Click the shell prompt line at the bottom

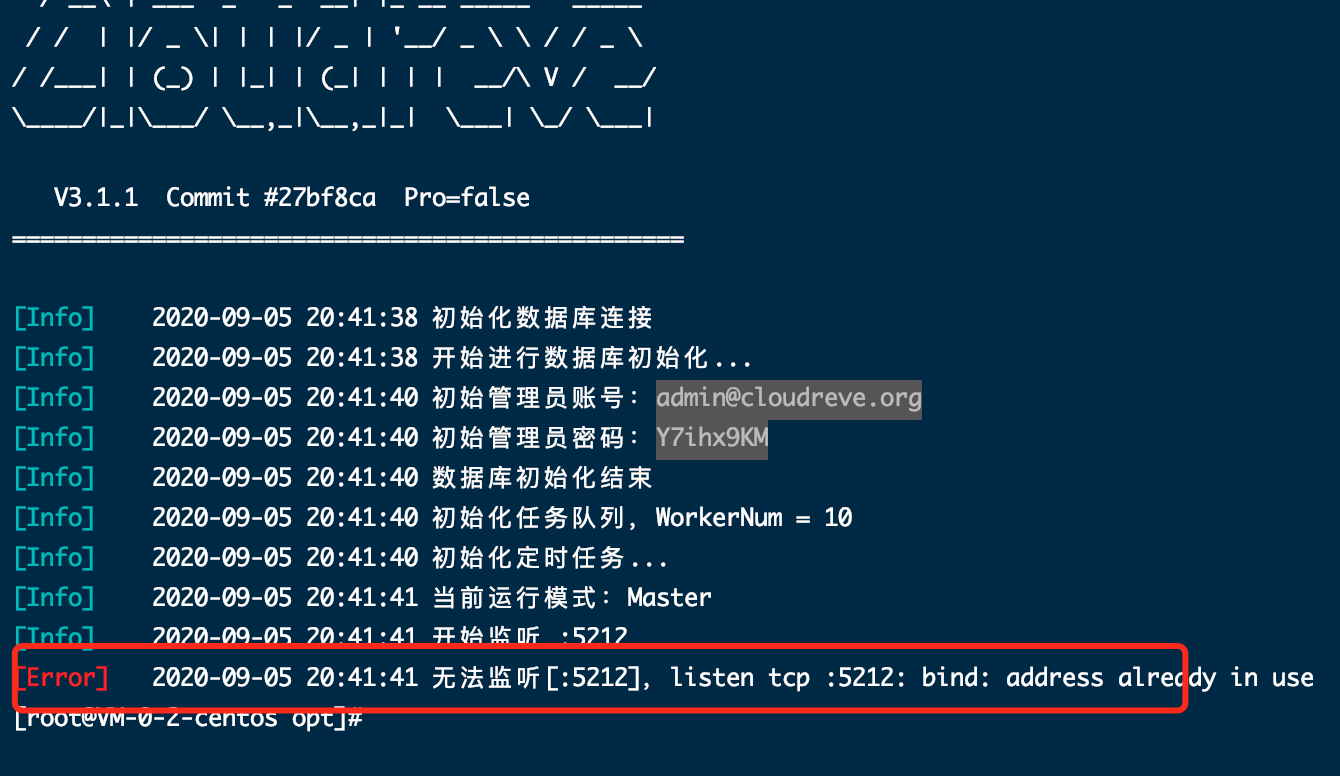coord(187,718)
